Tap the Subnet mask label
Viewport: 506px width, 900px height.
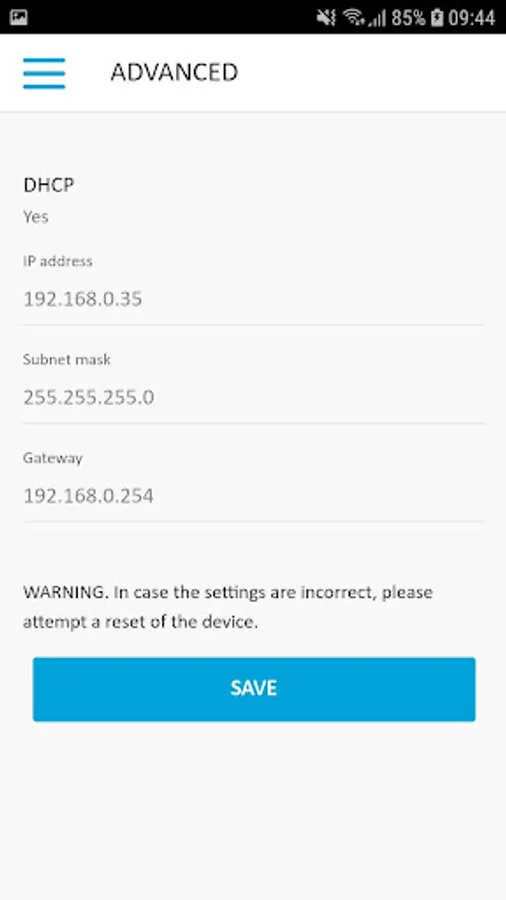tap(67, 359)
